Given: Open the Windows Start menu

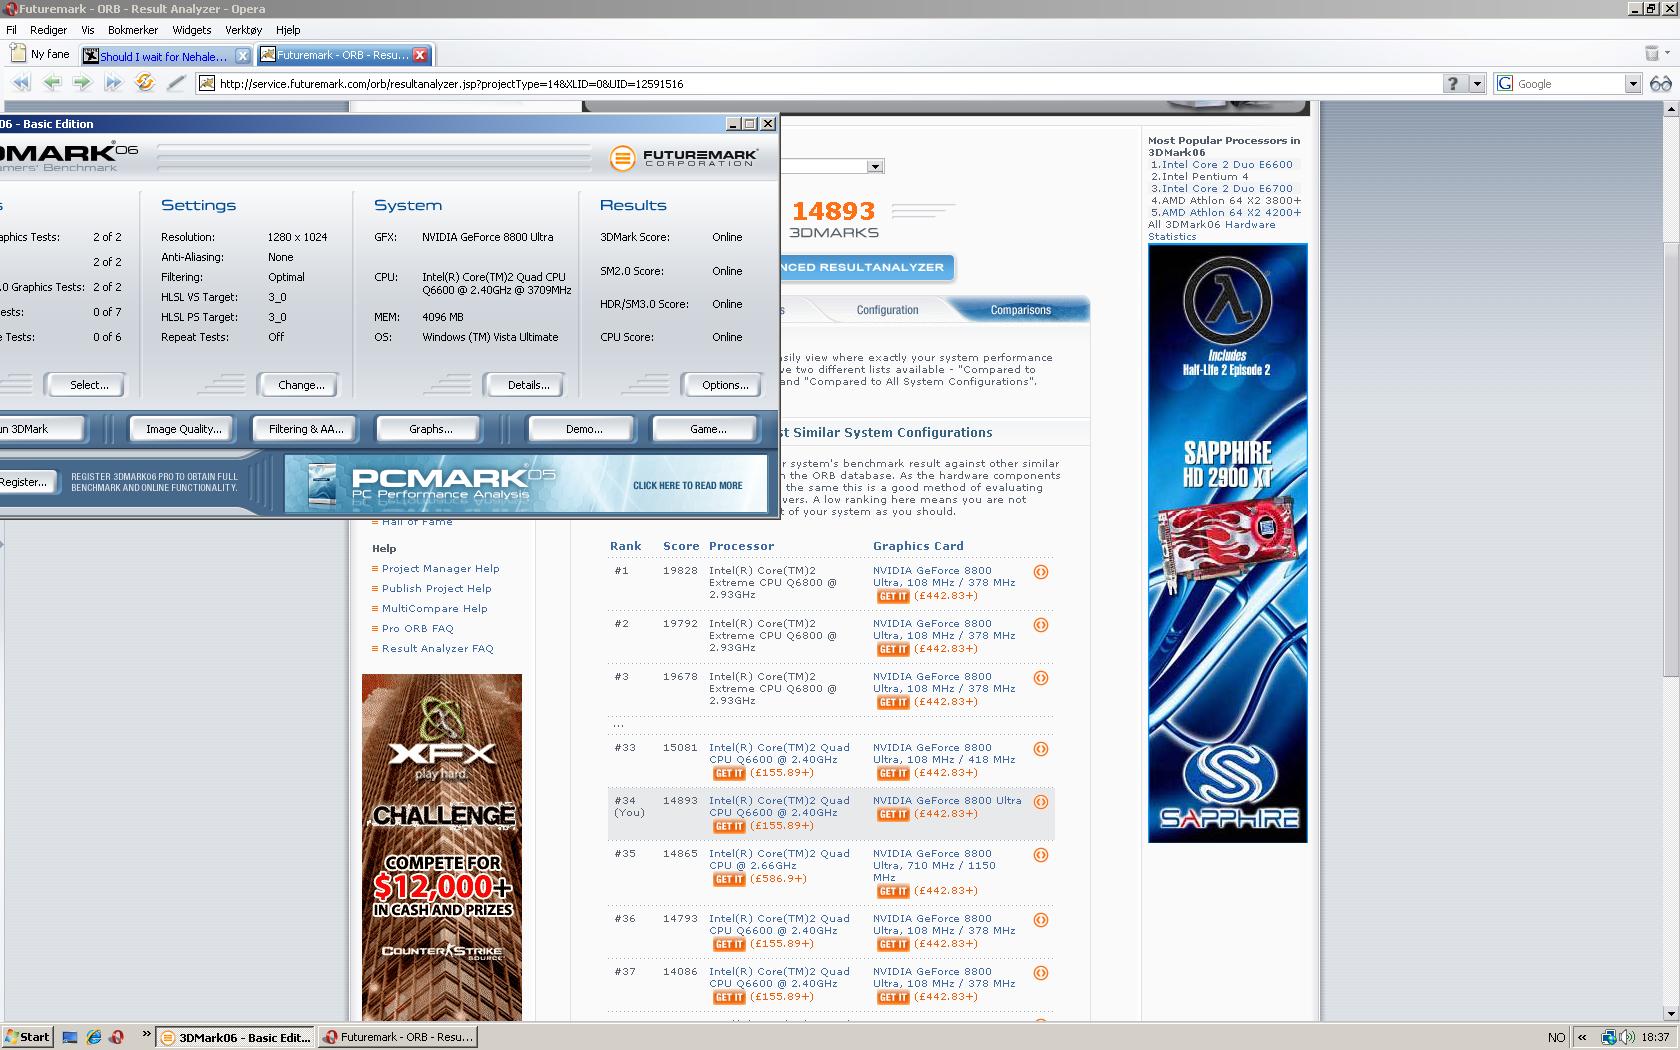Looking at the screenshot, I should (27, 1037).
